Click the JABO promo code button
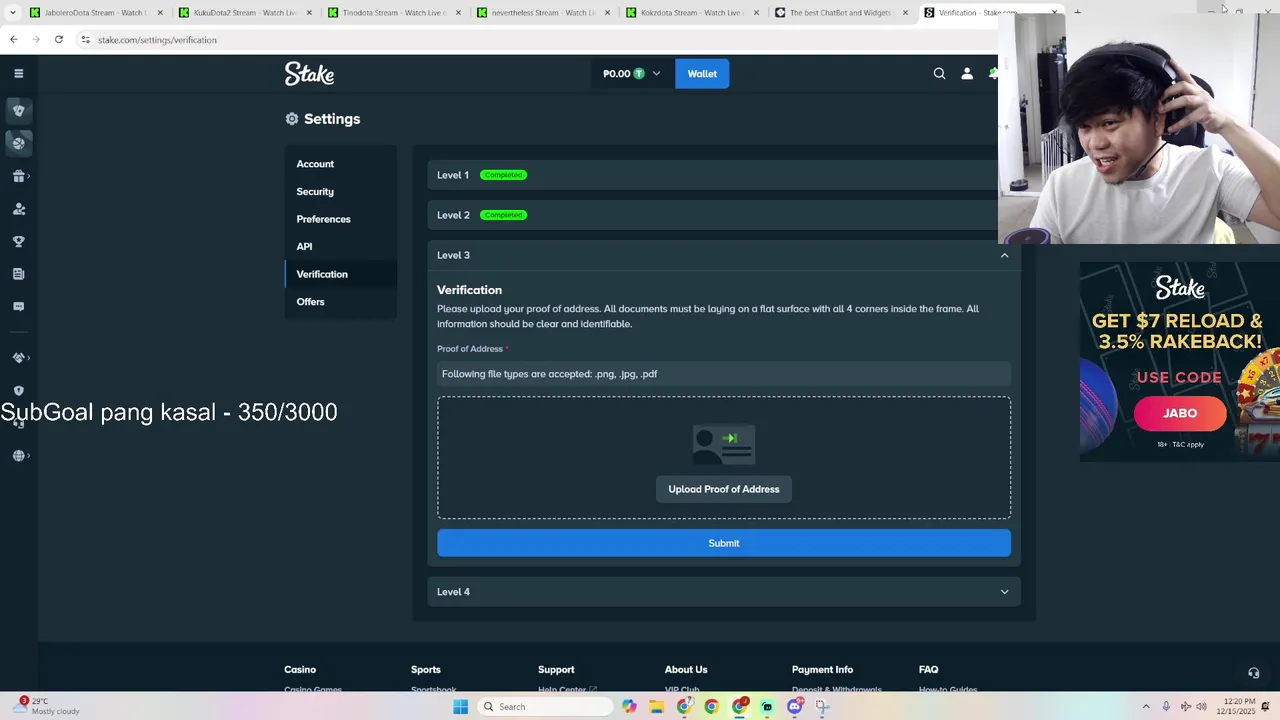This screenshot has width=1280, height=720. click(x=1180, y=413)
